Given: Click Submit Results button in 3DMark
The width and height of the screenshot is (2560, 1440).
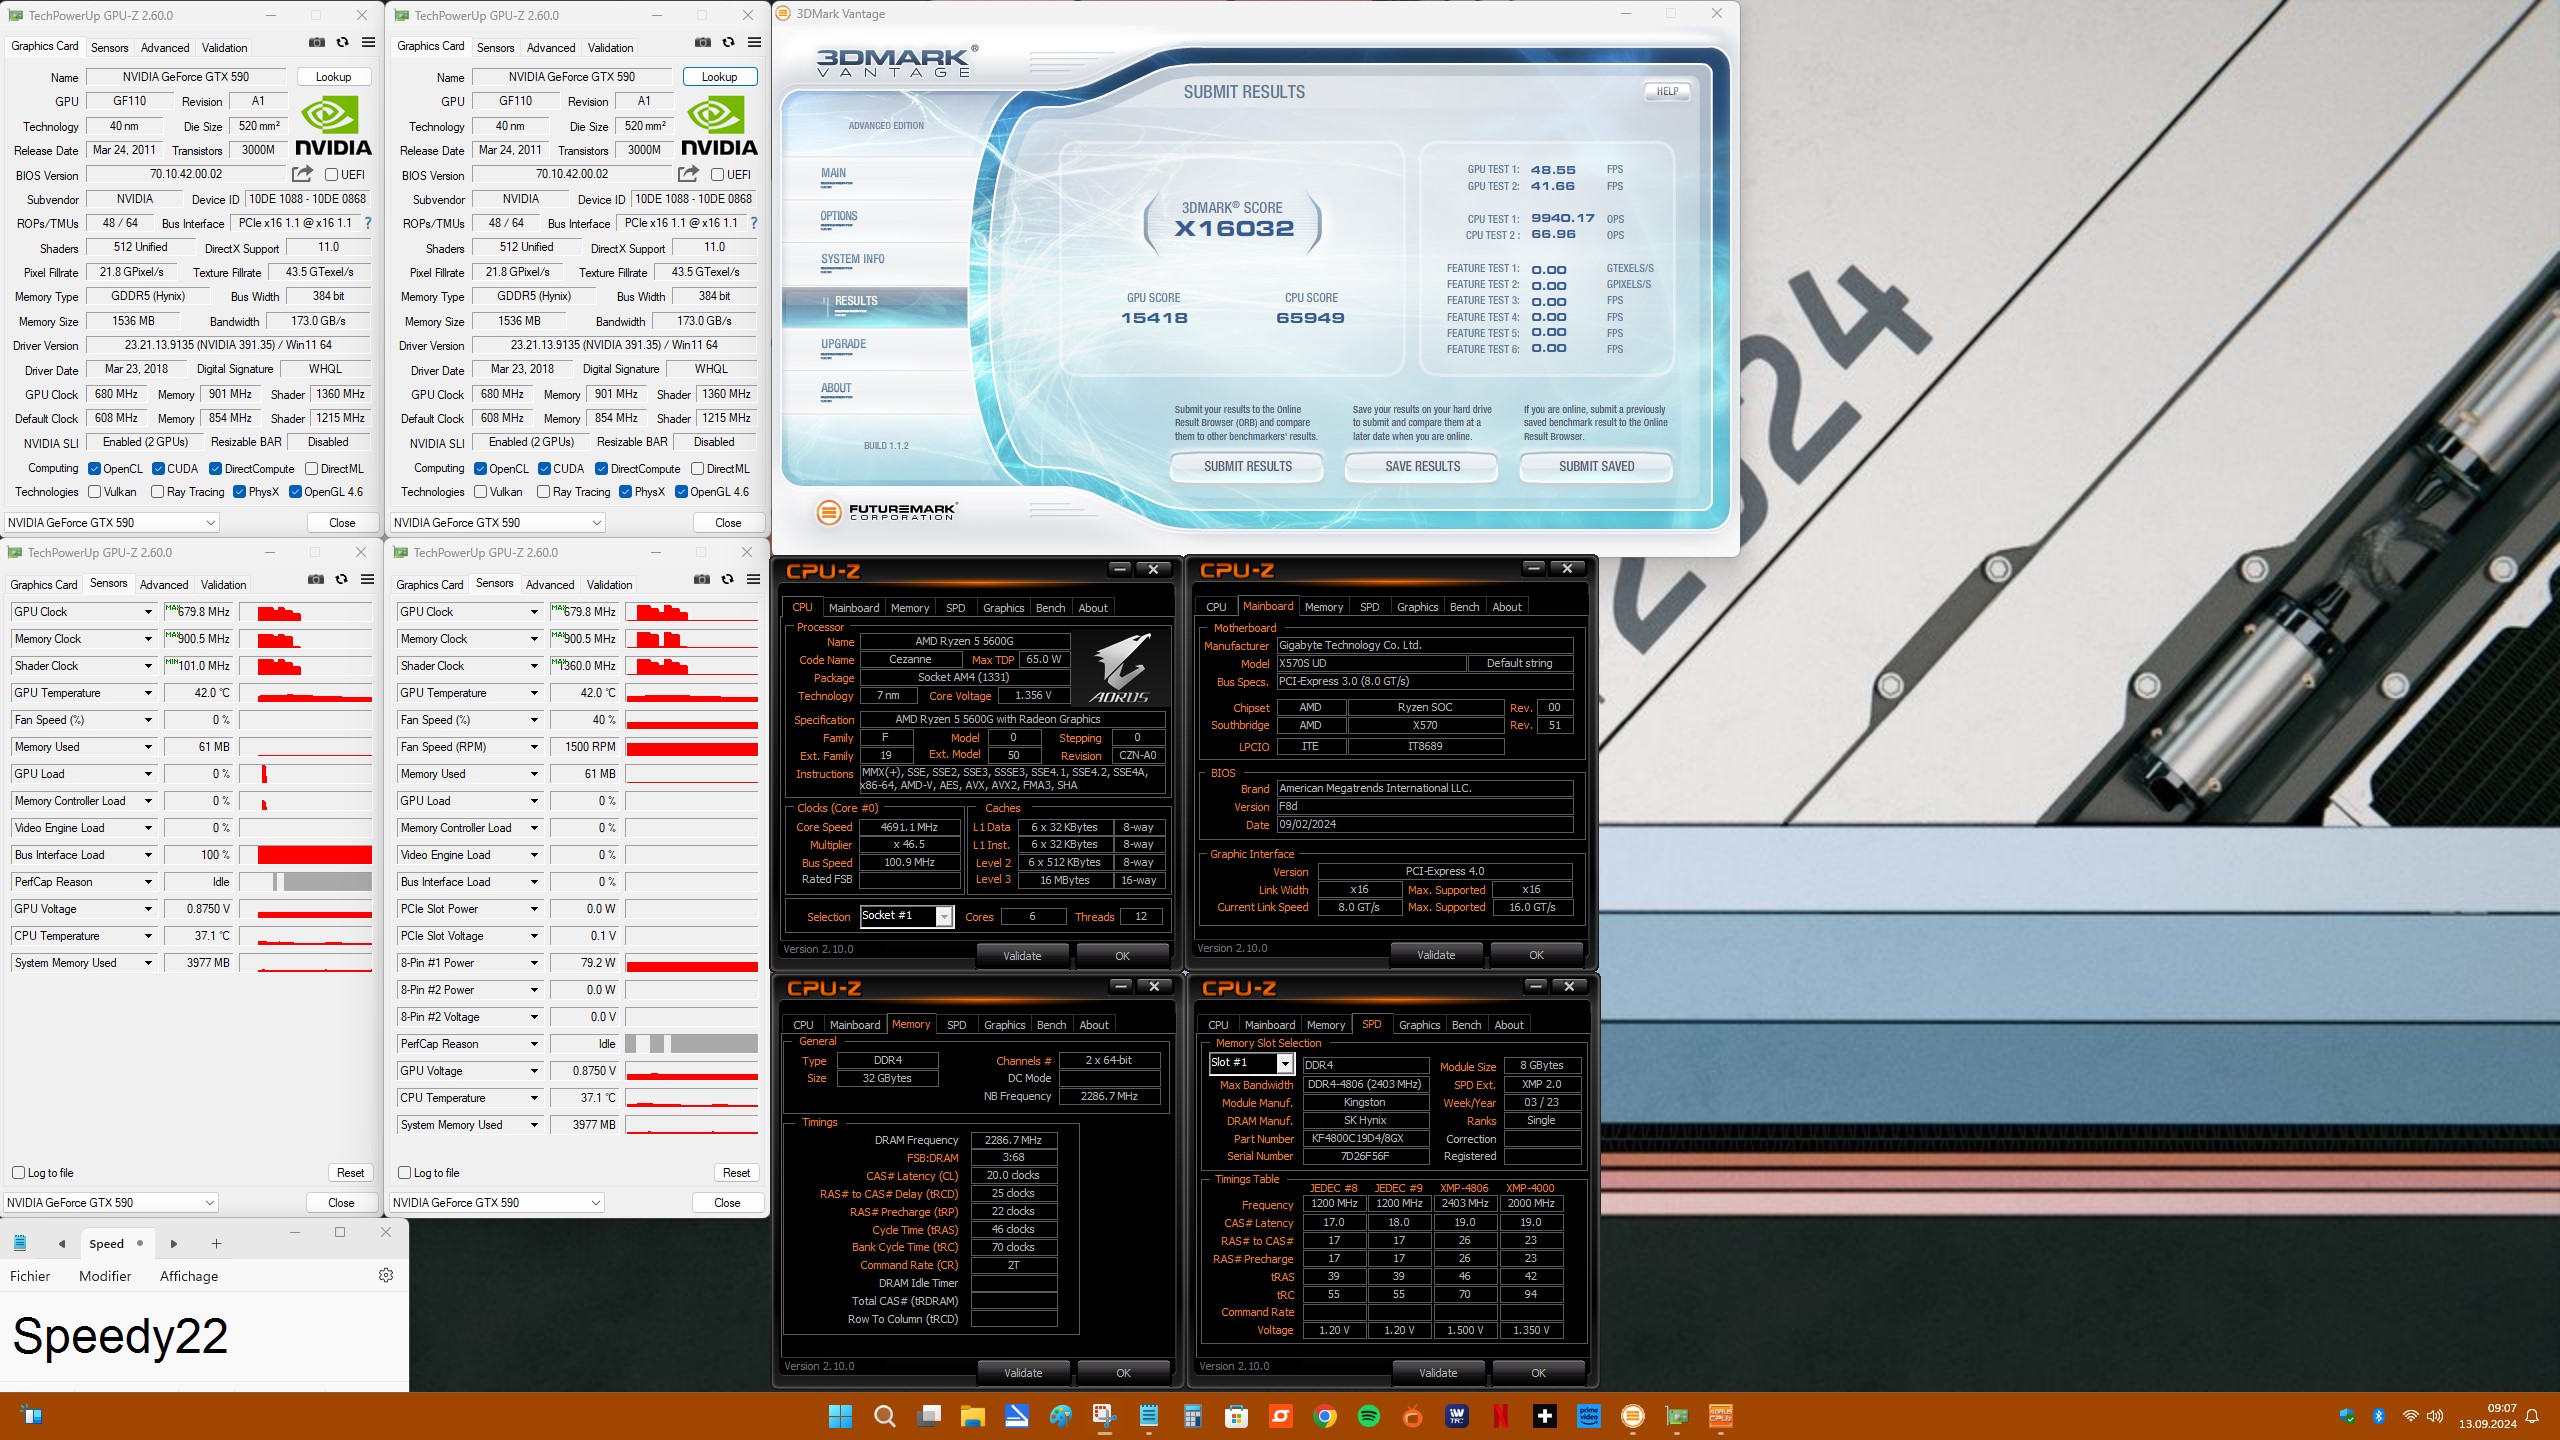Looking at the screenshot, I should click(x=1247, y=466).
